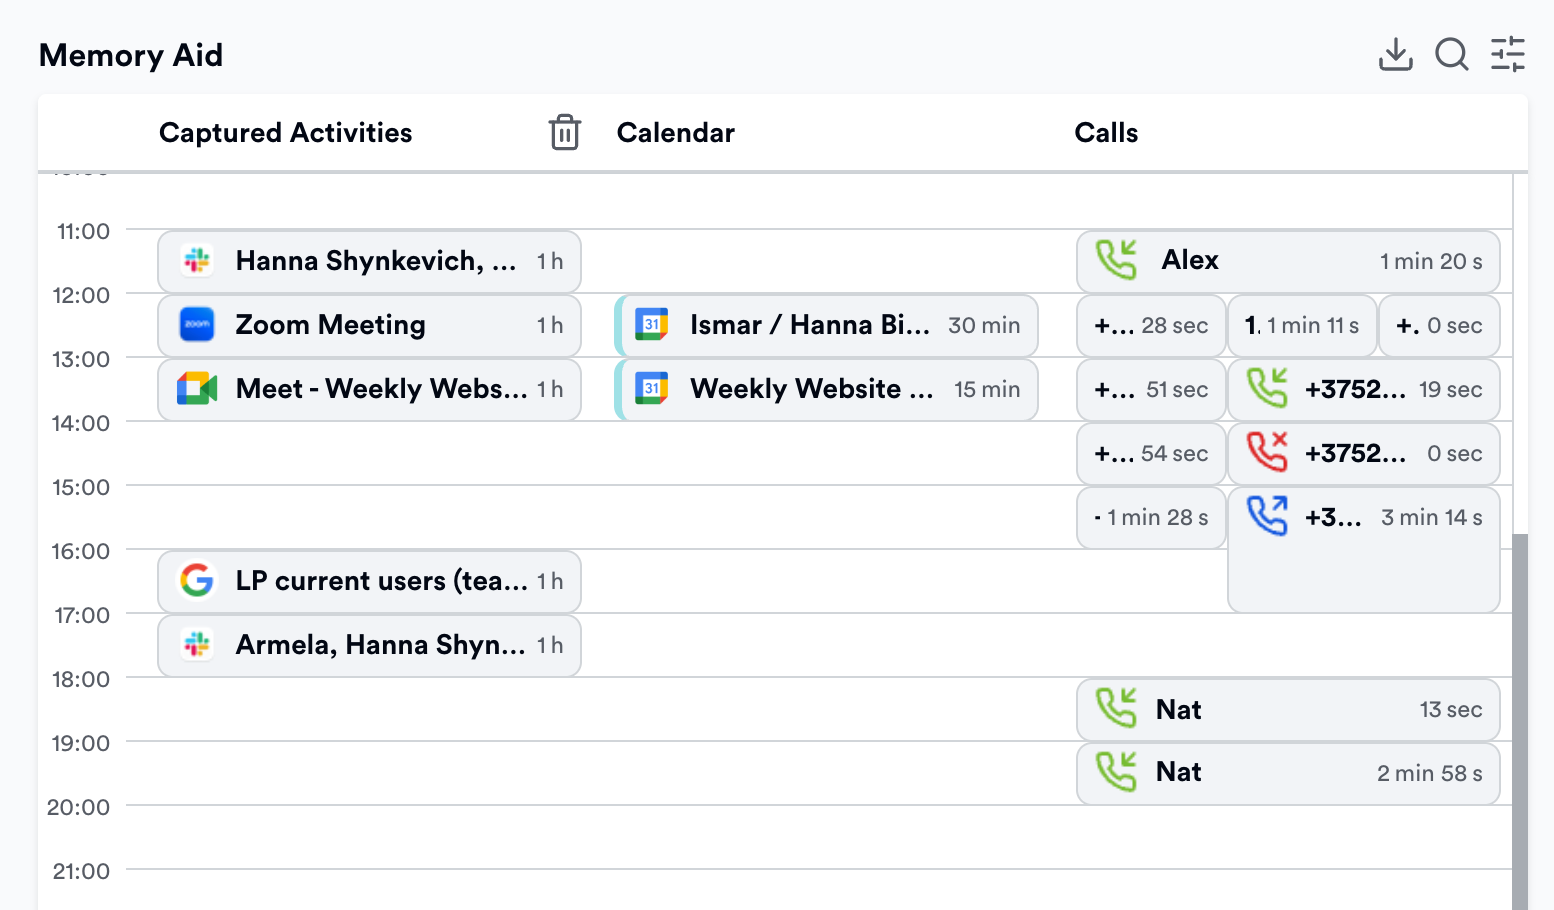Click the Slack icon on Hanna Shynkevich activity
This screenshot has height=910, width=1554.
tap(197, 261)
